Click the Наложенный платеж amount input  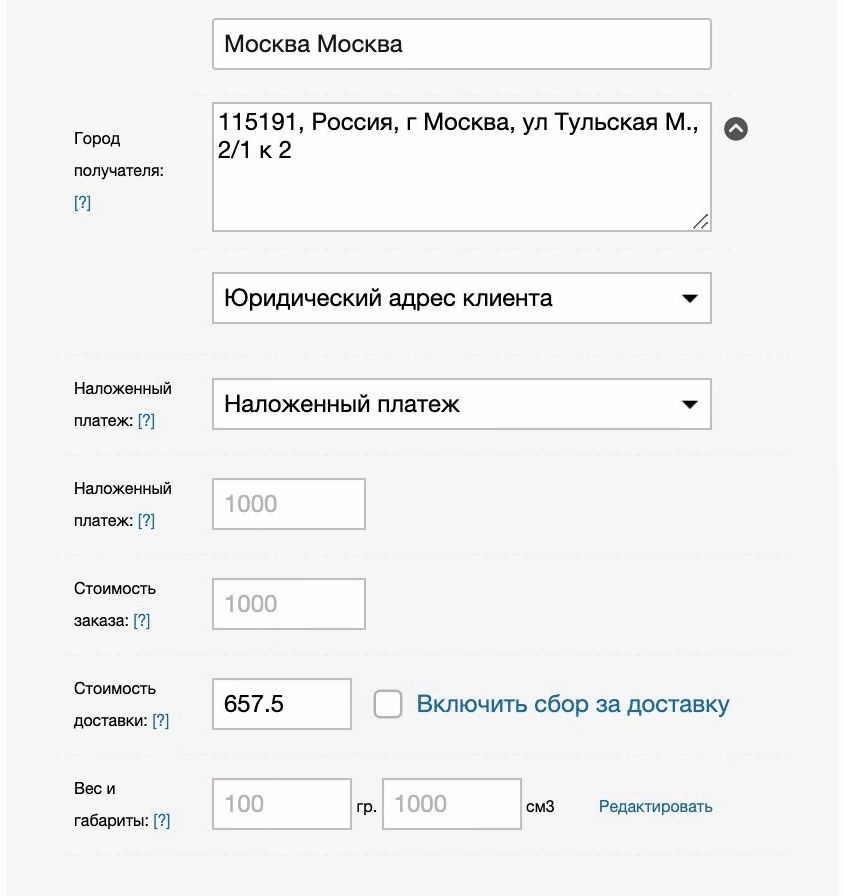click(289, 504)
